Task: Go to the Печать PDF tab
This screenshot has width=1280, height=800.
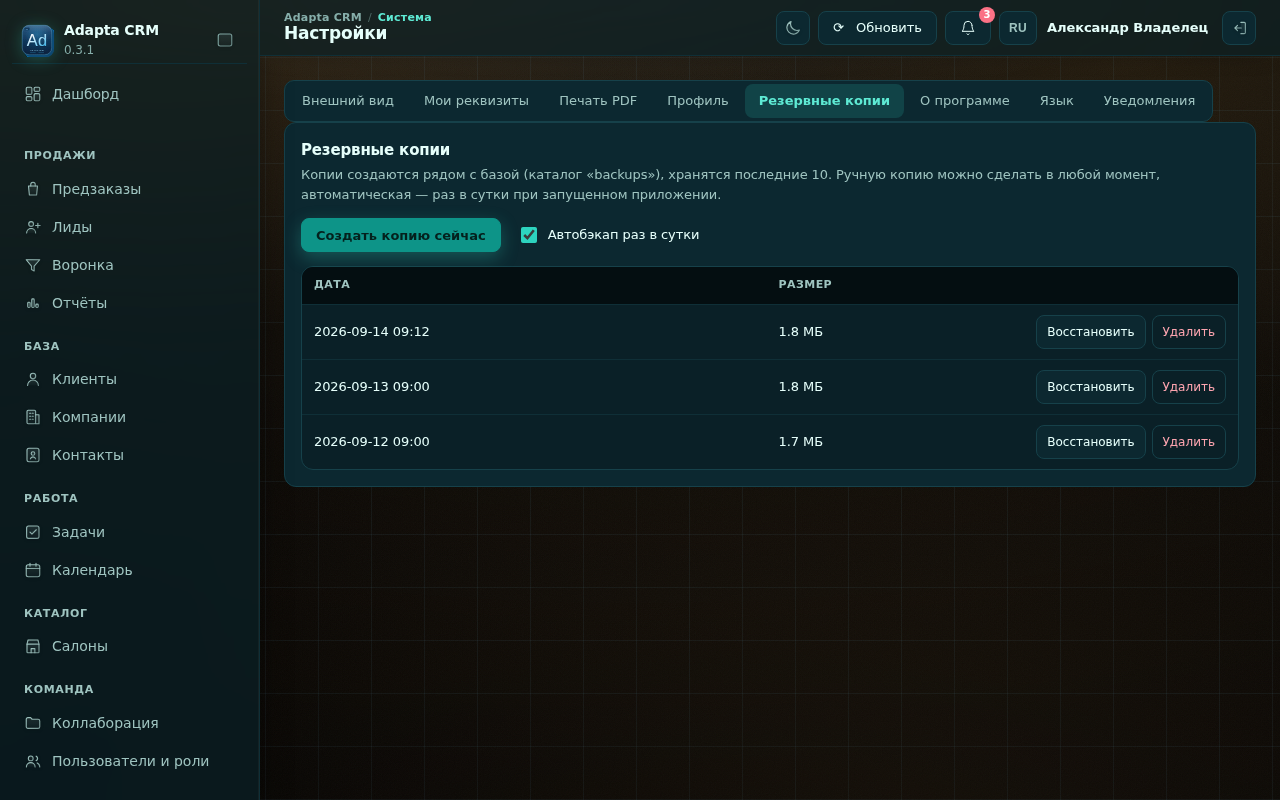Action: point(598,101)
